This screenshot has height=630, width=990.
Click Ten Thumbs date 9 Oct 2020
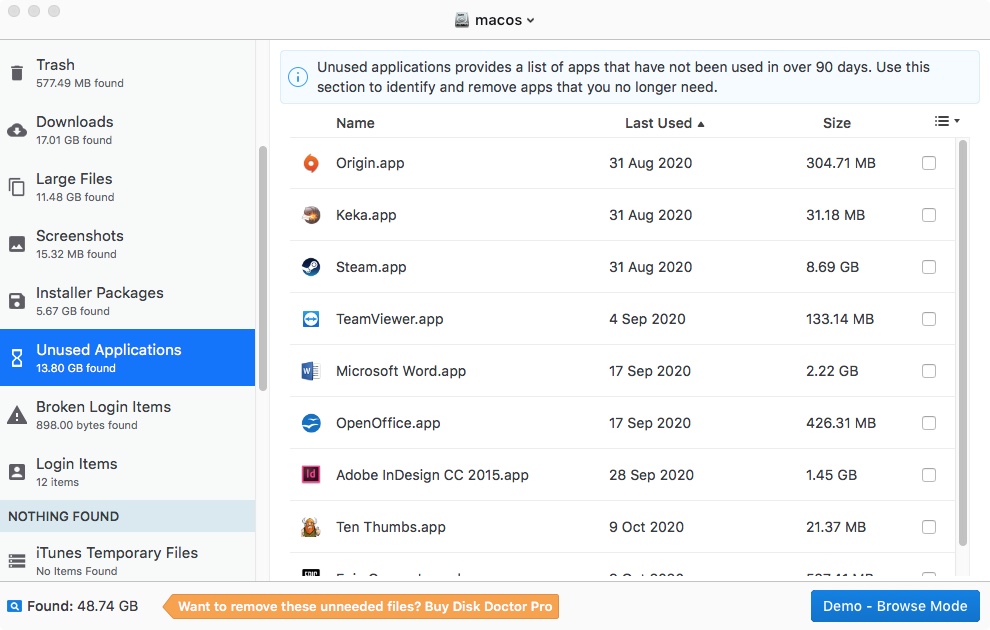coord(647,527)
